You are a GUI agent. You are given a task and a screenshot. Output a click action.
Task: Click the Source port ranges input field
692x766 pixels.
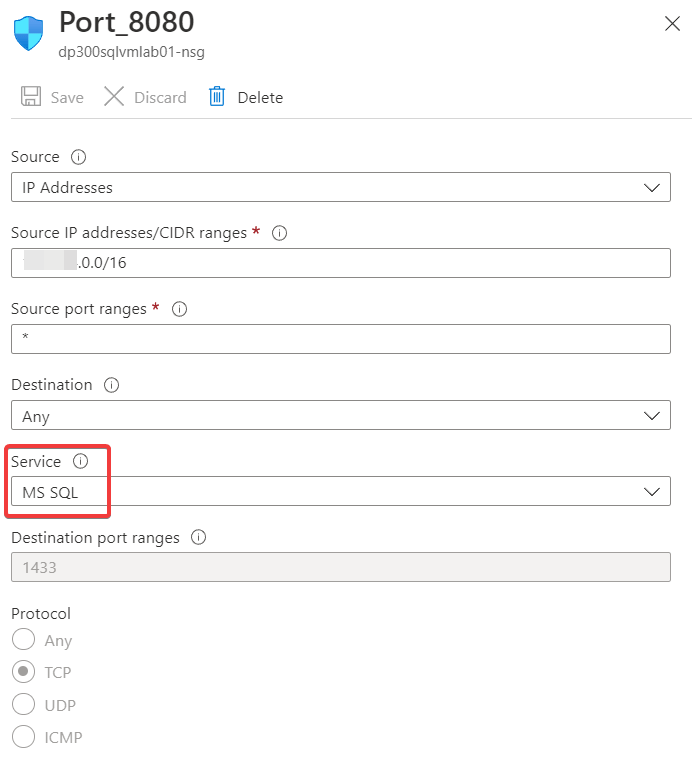click(x=340, y=339)
